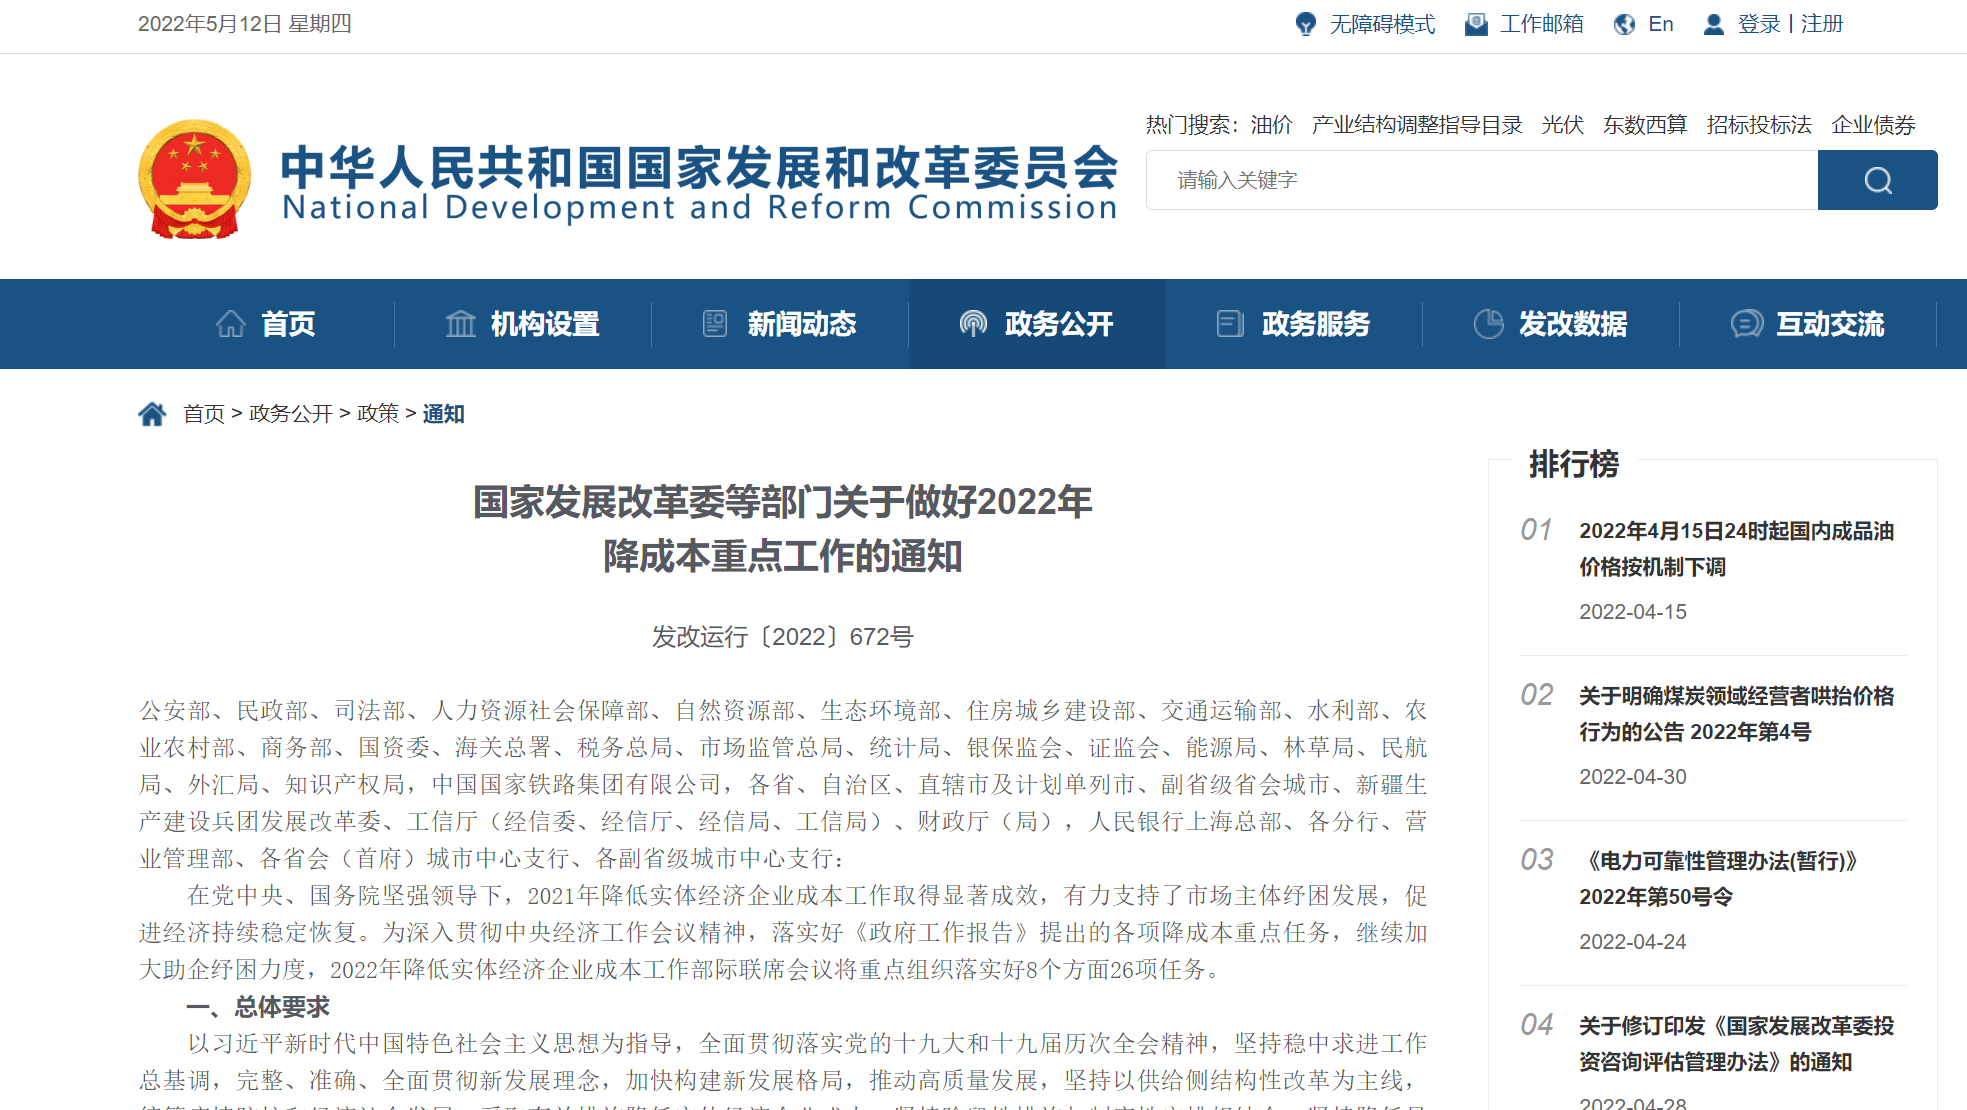The width and height of the screenshot is (1967, 1110).
Task: Click the user icon beside 登录
Action: 1713,24
